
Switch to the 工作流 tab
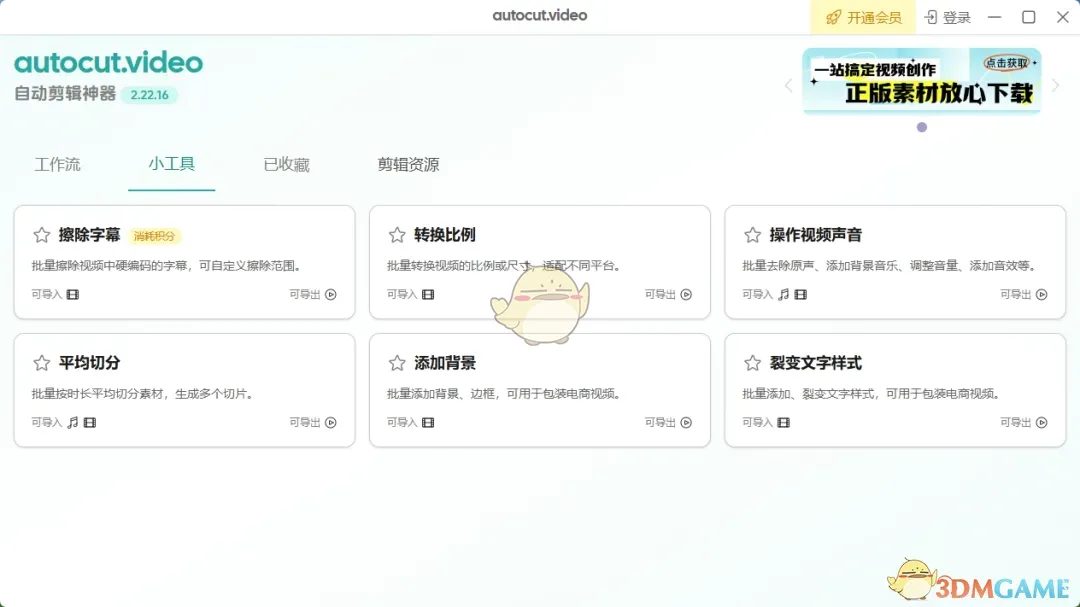[x=57, y=165]
